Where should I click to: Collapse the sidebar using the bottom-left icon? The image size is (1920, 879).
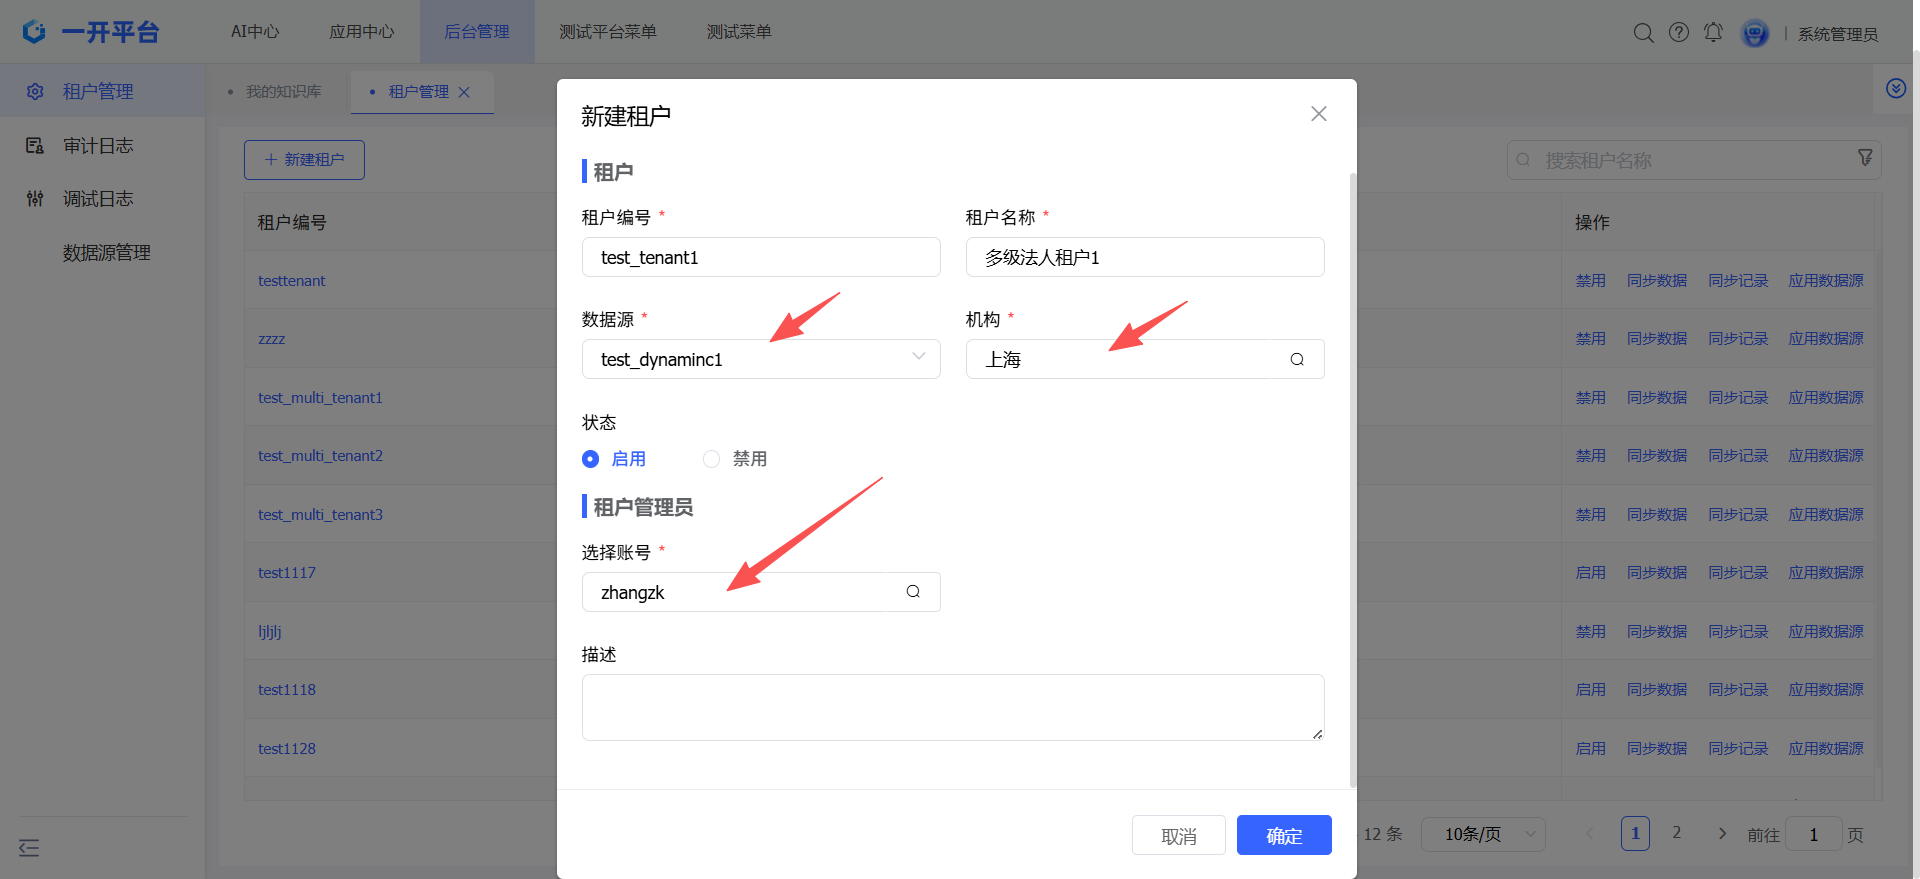pos(29,848)
